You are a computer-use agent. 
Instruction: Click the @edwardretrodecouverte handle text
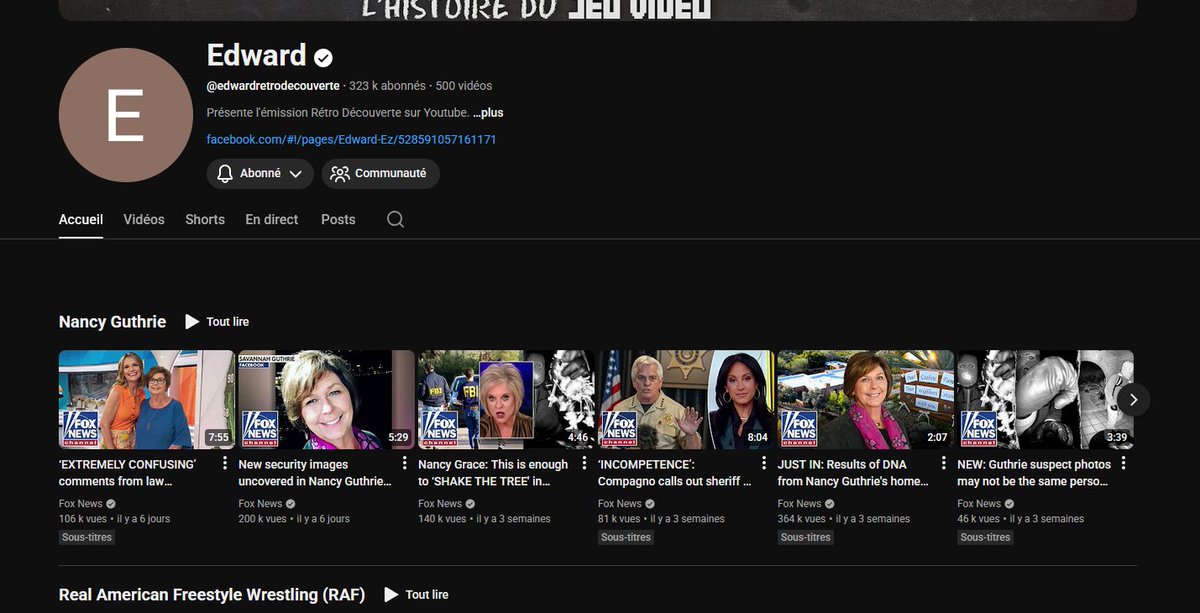tap(273, 86)
